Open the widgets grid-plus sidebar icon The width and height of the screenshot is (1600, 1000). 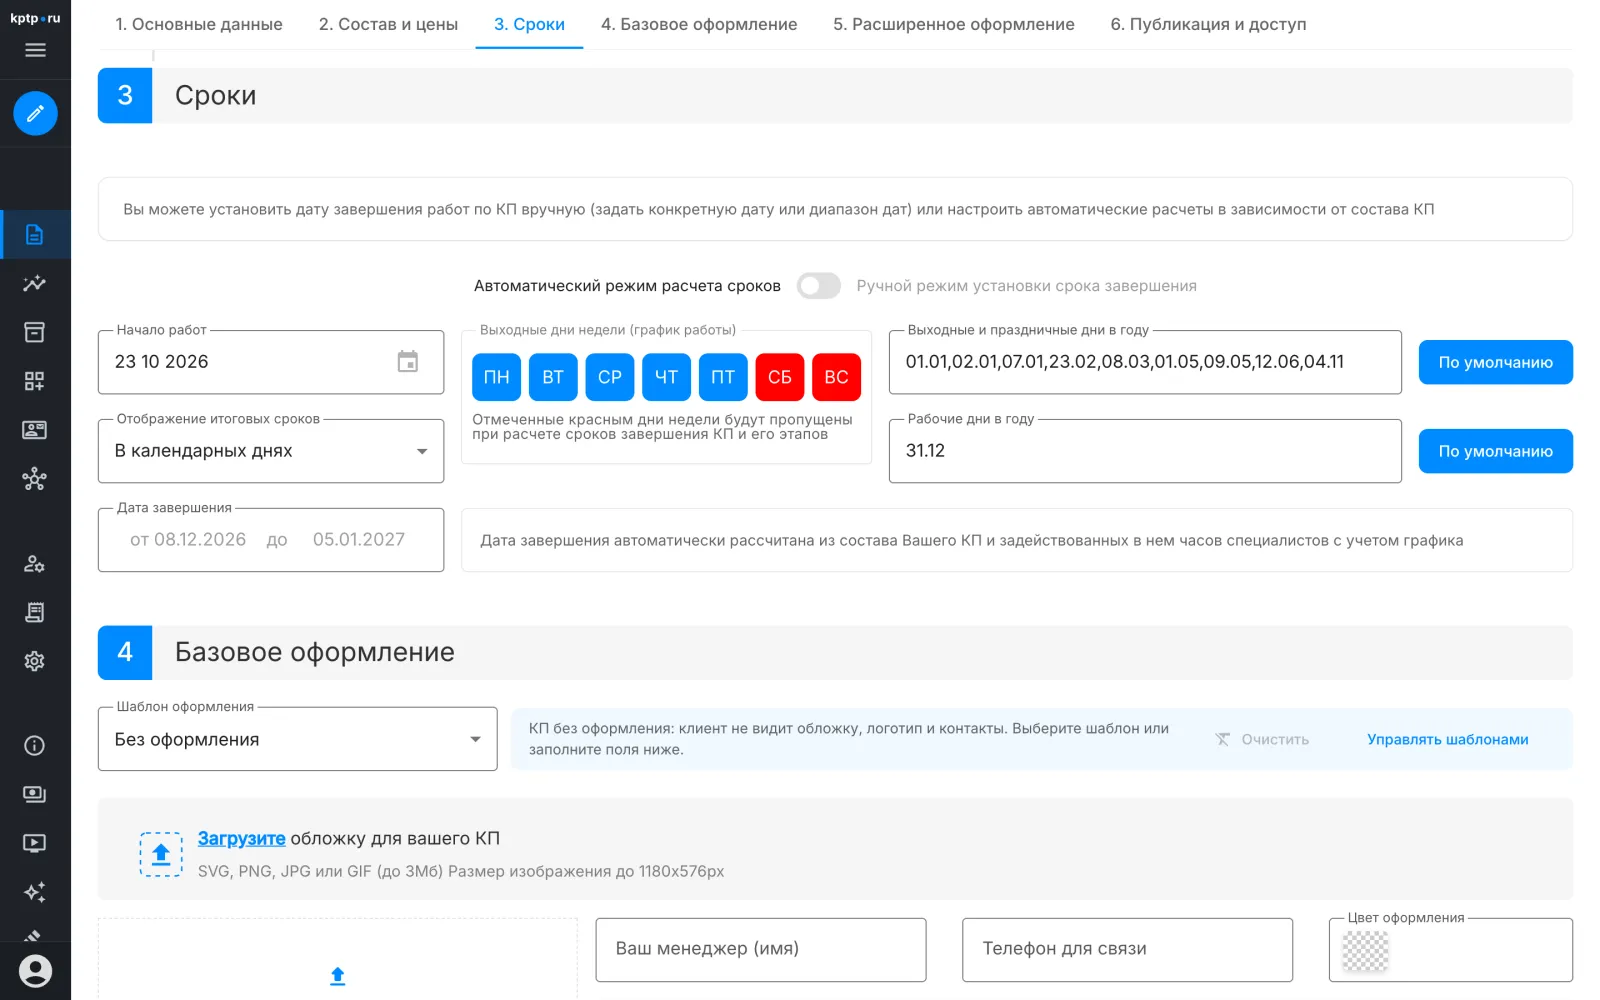tap(35, 381)
